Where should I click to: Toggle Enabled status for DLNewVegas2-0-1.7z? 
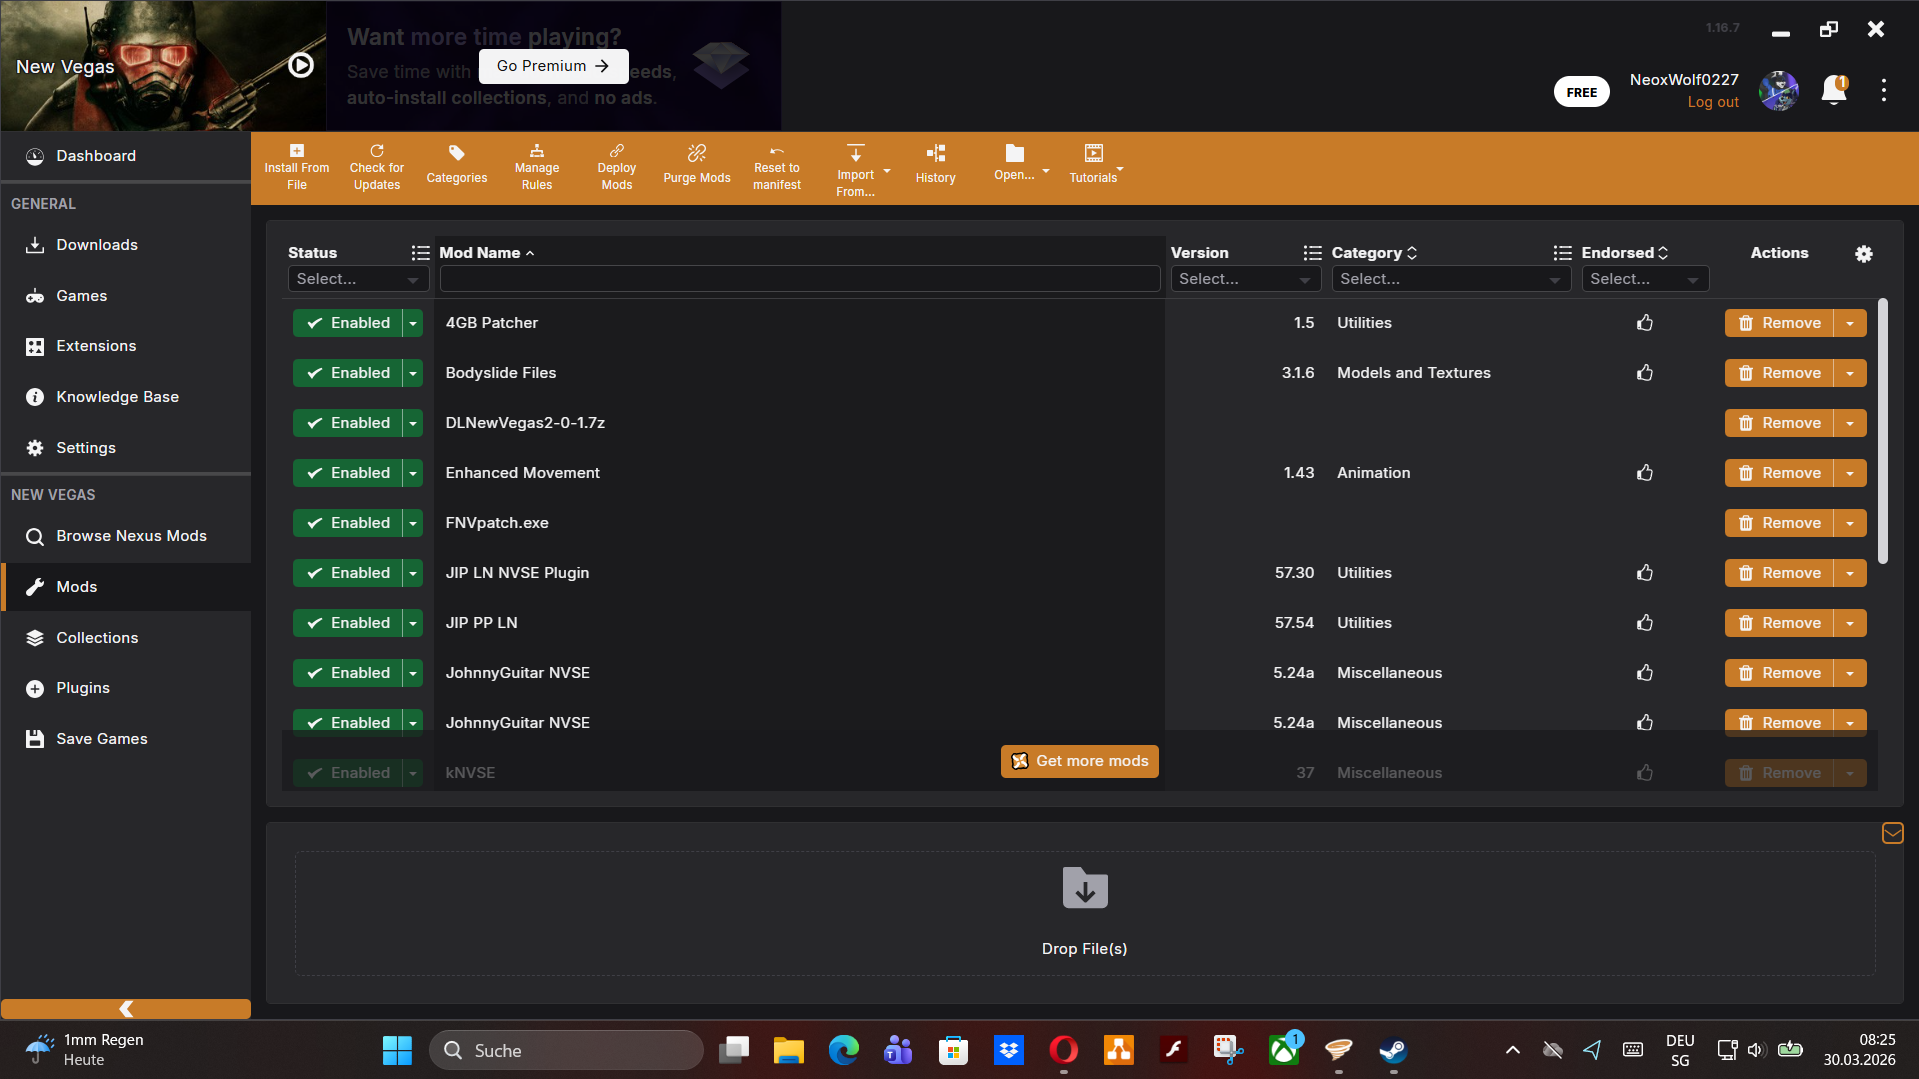(x=347, y=423)
